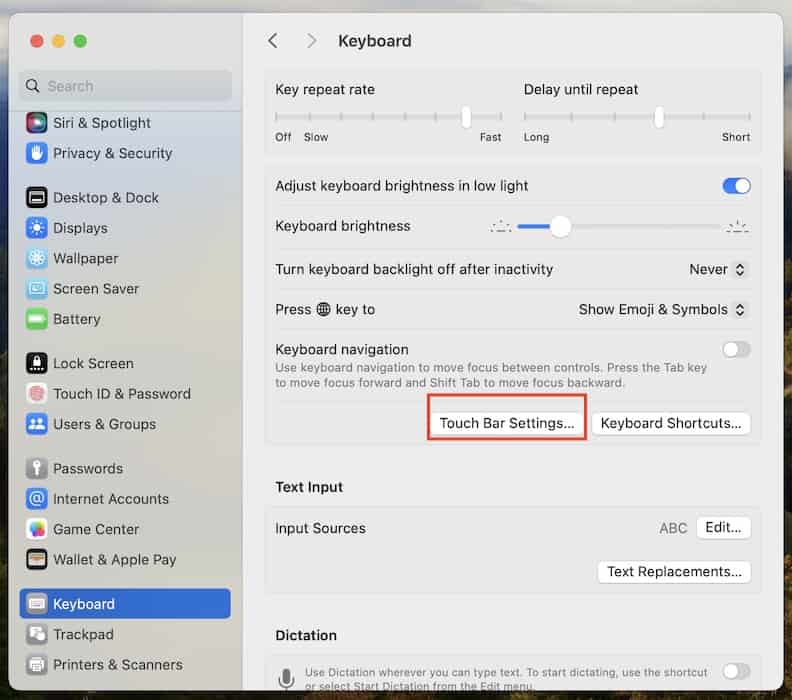Select Trackpad in the sidebar

click(83, 634)
